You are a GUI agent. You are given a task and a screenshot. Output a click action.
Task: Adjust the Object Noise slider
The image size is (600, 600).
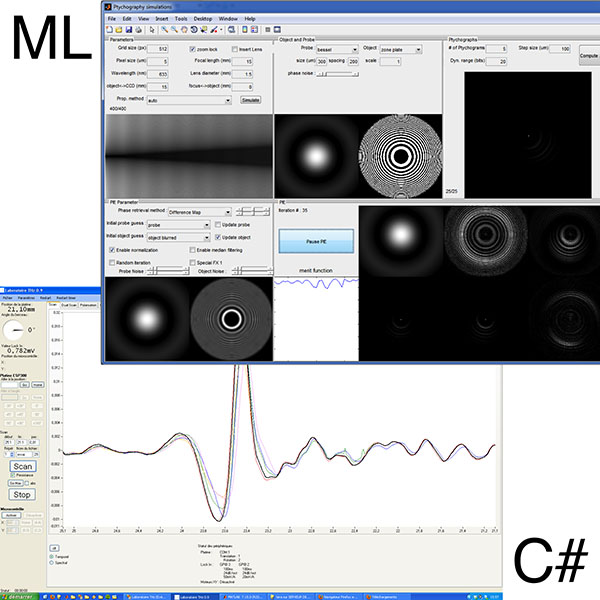253,271
